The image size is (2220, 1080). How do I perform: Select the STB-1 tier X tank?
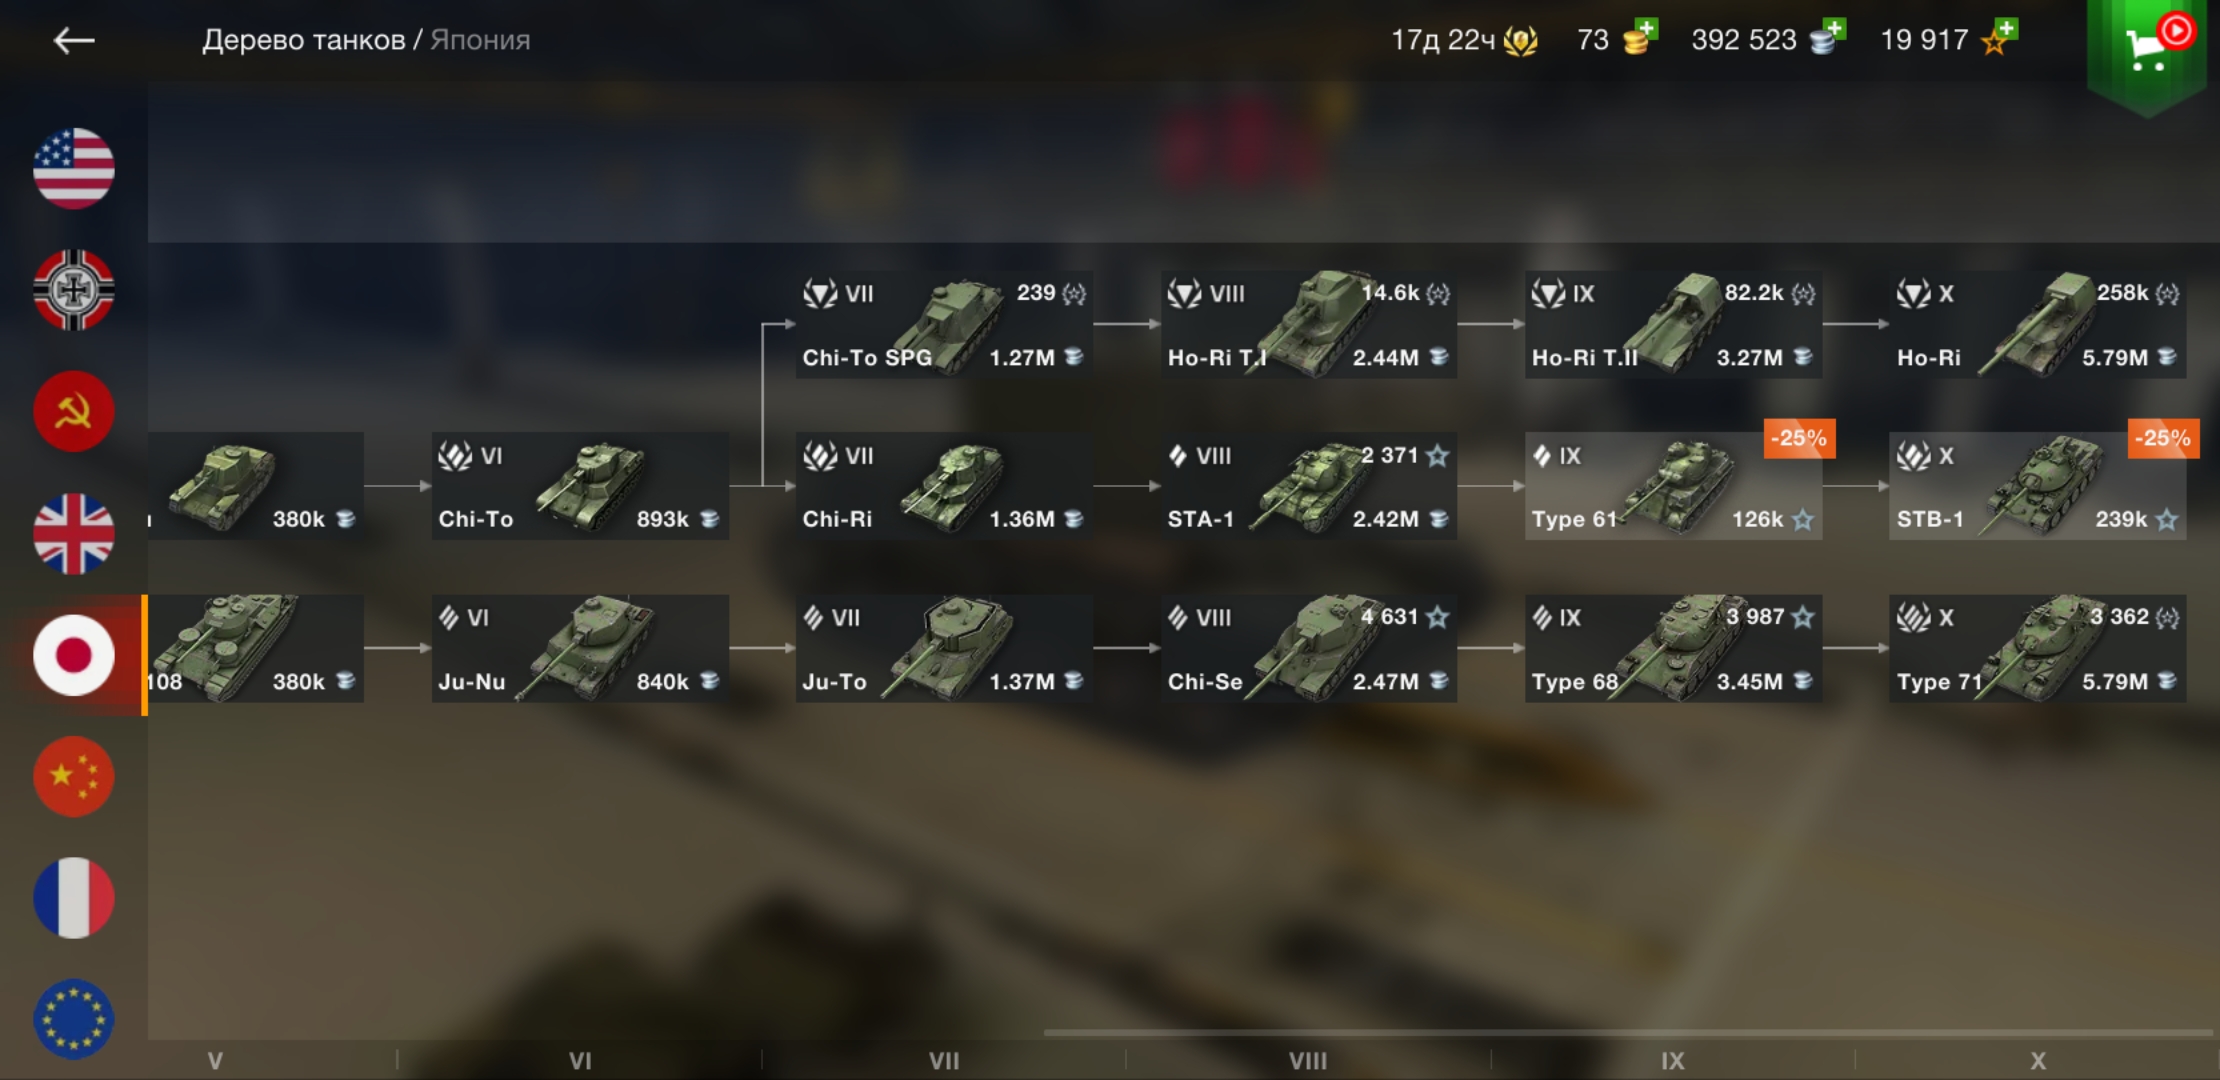pyautogui.click(x=2037, y=486)
